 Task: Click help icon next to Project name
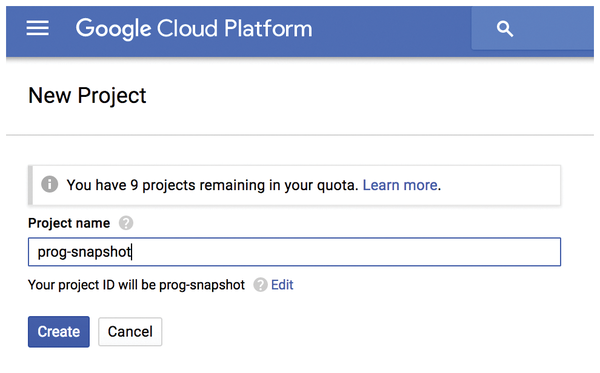tap(126, 223)
